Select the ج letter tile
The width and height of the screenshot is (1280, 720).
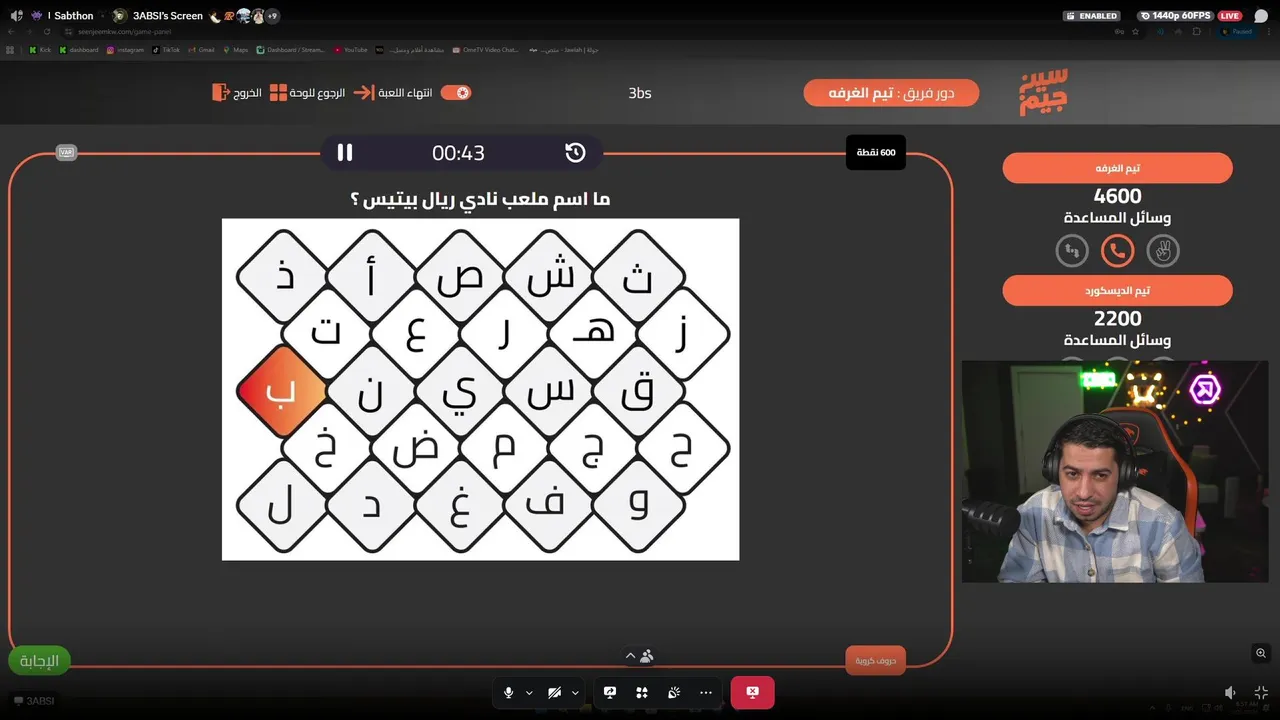(x=594, y=448)
